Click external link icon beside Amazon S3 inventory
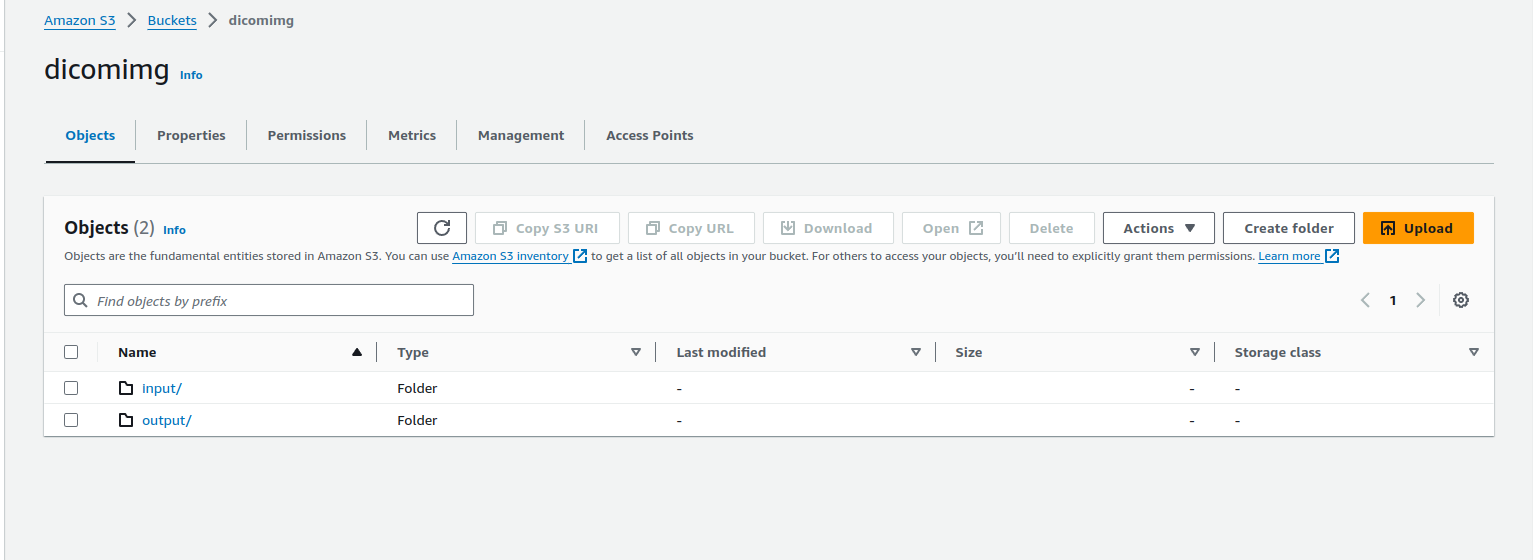The image size is (1533, 560). pos(580,256)
